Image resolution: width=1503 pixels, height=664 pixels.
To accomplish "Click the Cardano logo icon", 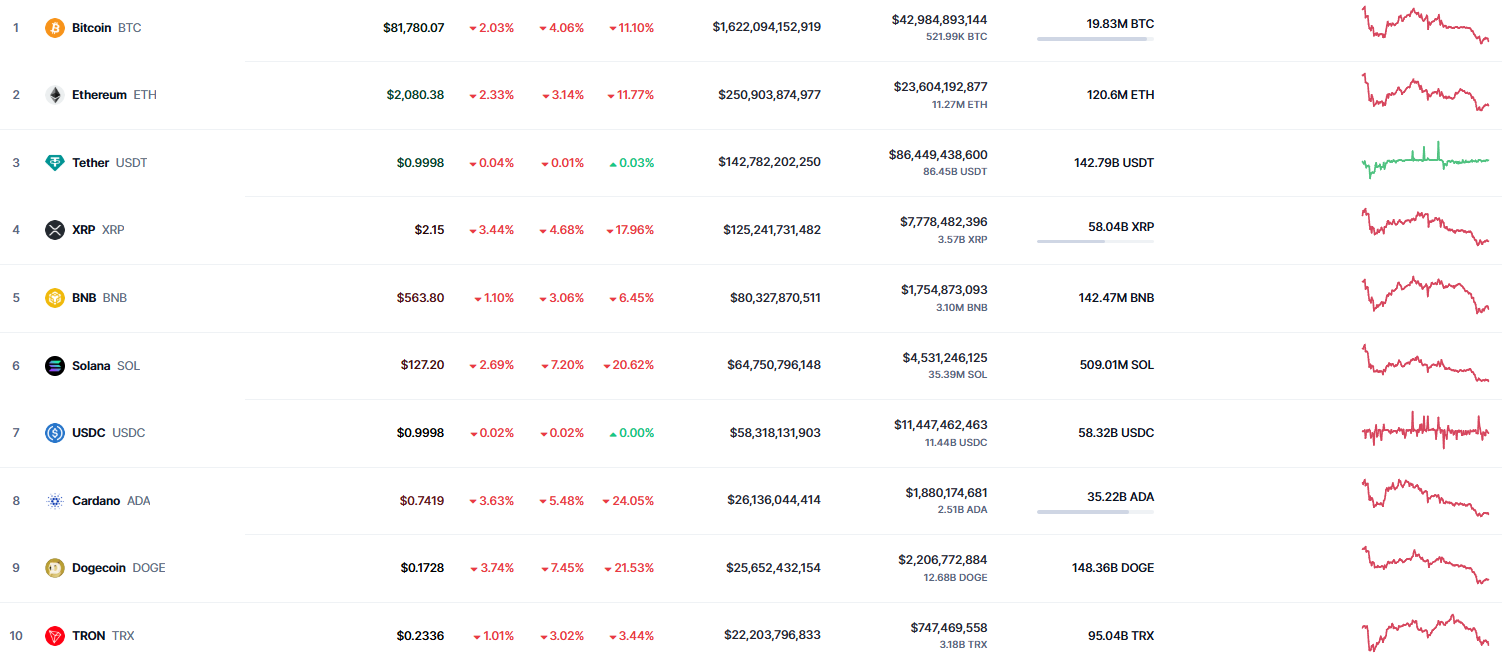I will click(55, 501).
